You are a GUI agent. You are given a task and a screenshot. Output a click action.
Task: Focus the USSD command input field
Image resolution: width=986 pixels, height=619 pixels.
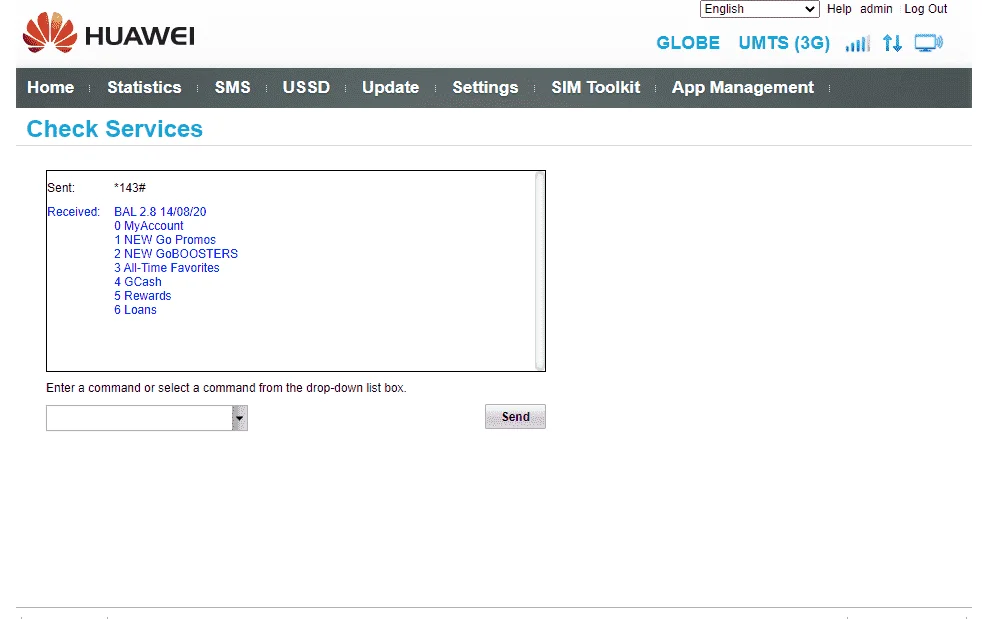(139, 418)
